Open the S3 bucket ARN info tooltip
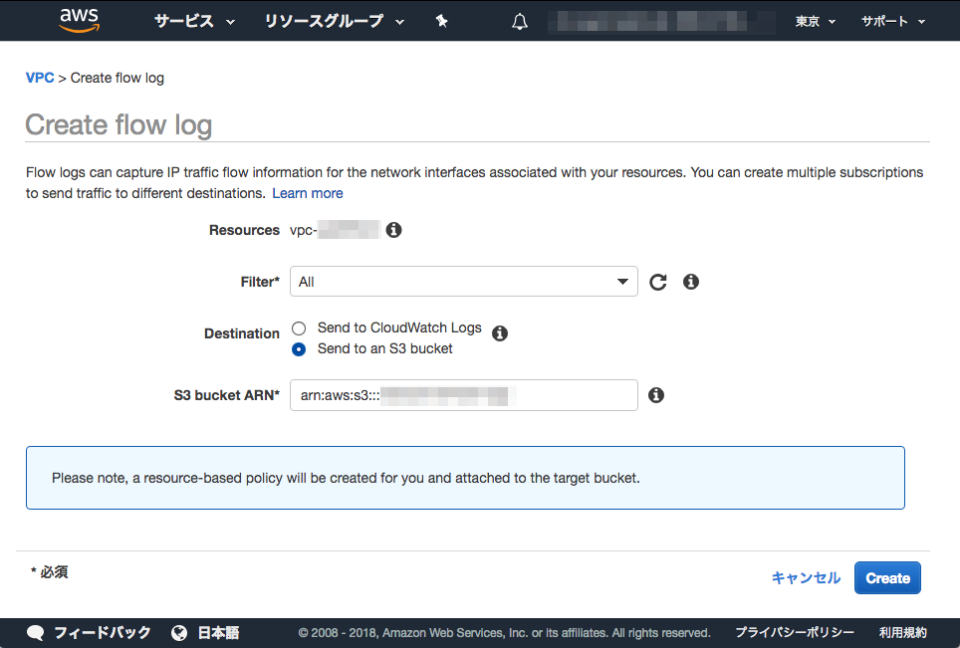 (x=656, y=395)
